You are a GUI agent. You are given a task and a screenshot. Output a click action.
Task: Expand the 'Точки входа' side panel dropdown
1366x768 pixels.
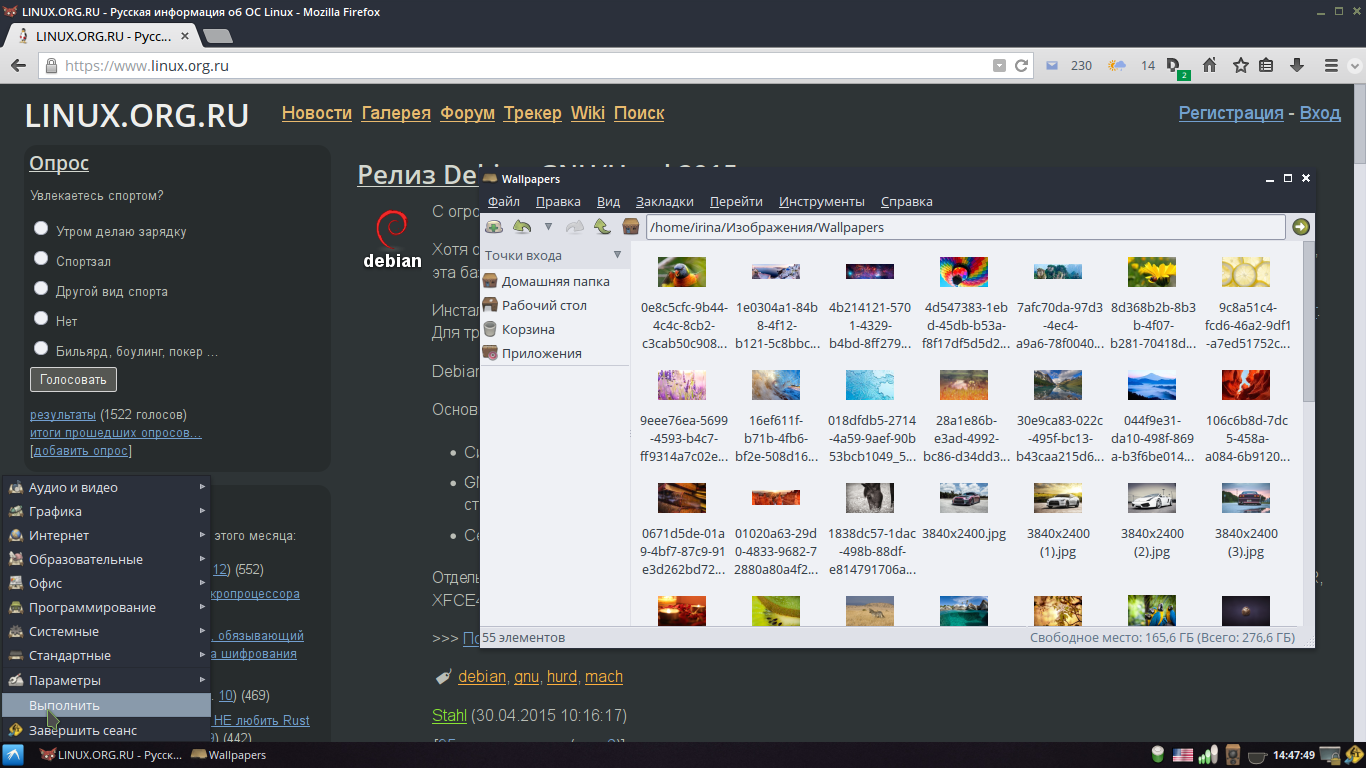coord(617,255)
